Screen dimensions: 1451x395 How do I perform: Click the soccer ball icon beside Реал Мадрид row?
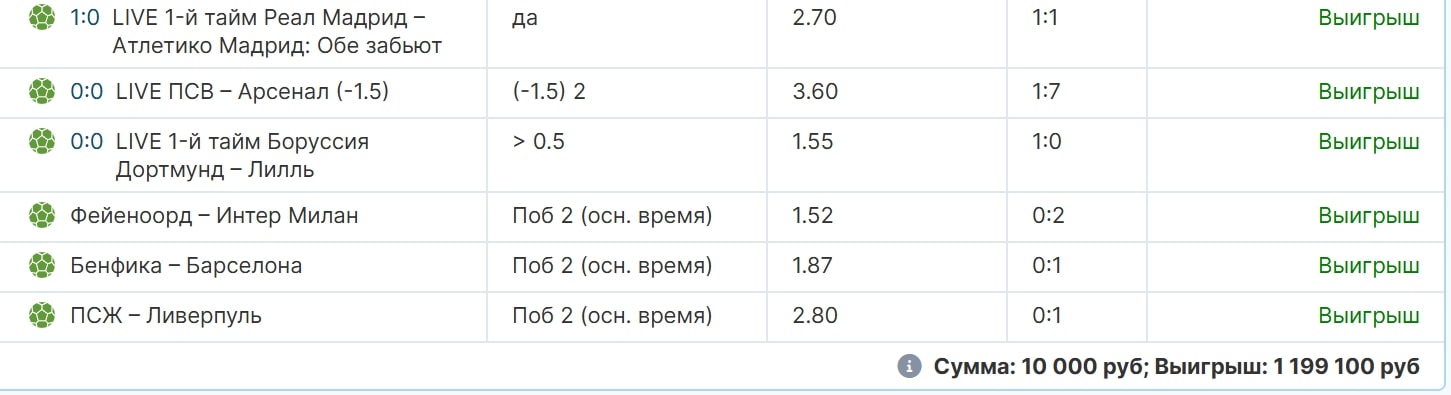[42, 17]
